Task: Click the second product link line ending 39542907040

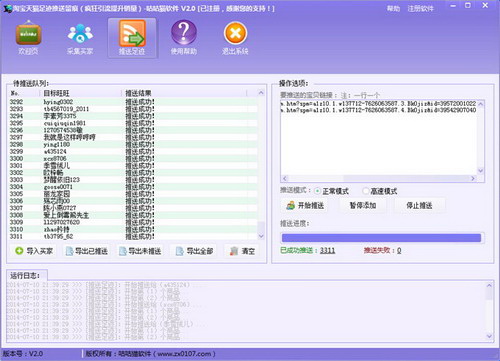Action: pyautogui.click(x=379, y=110)
